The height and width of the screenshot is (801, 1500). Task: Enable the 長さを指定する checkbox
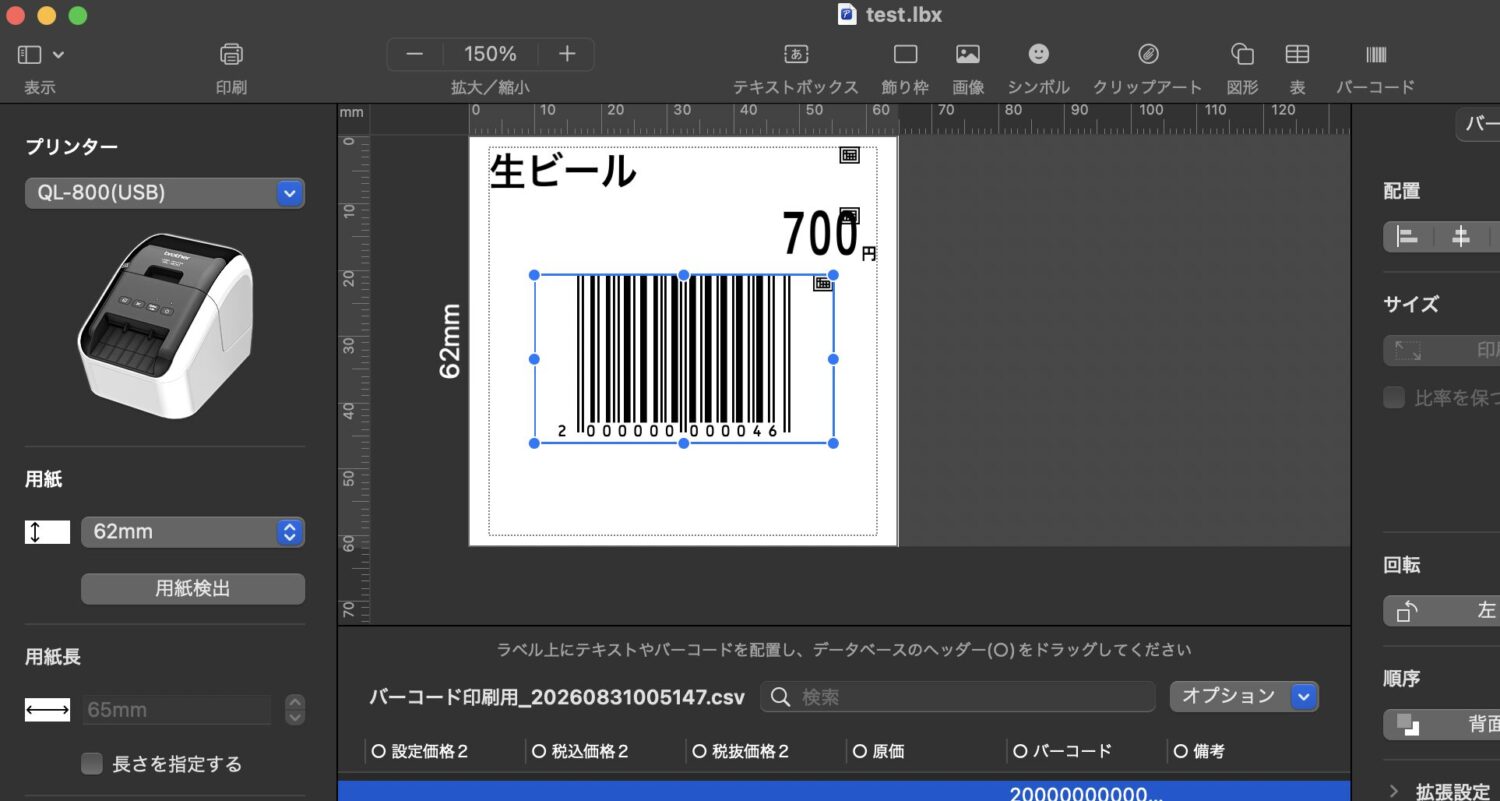[92, 764]
